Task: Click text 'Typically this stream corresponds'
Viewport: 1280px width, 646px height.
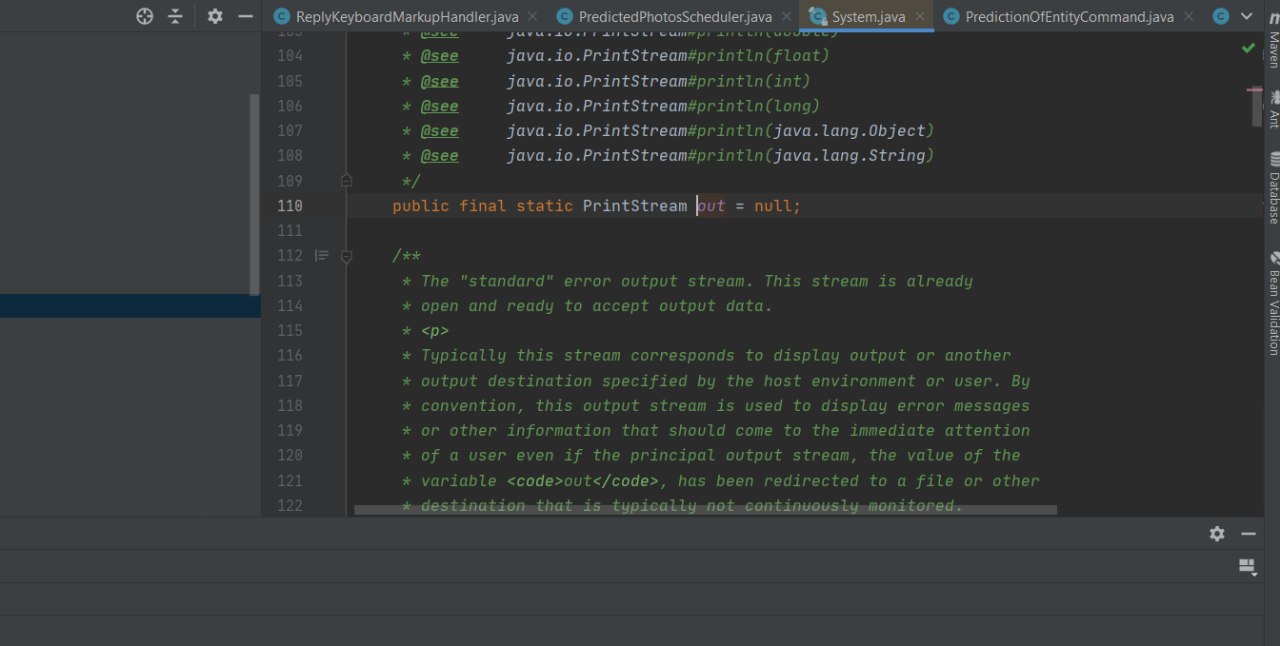Action: [578, 356]
